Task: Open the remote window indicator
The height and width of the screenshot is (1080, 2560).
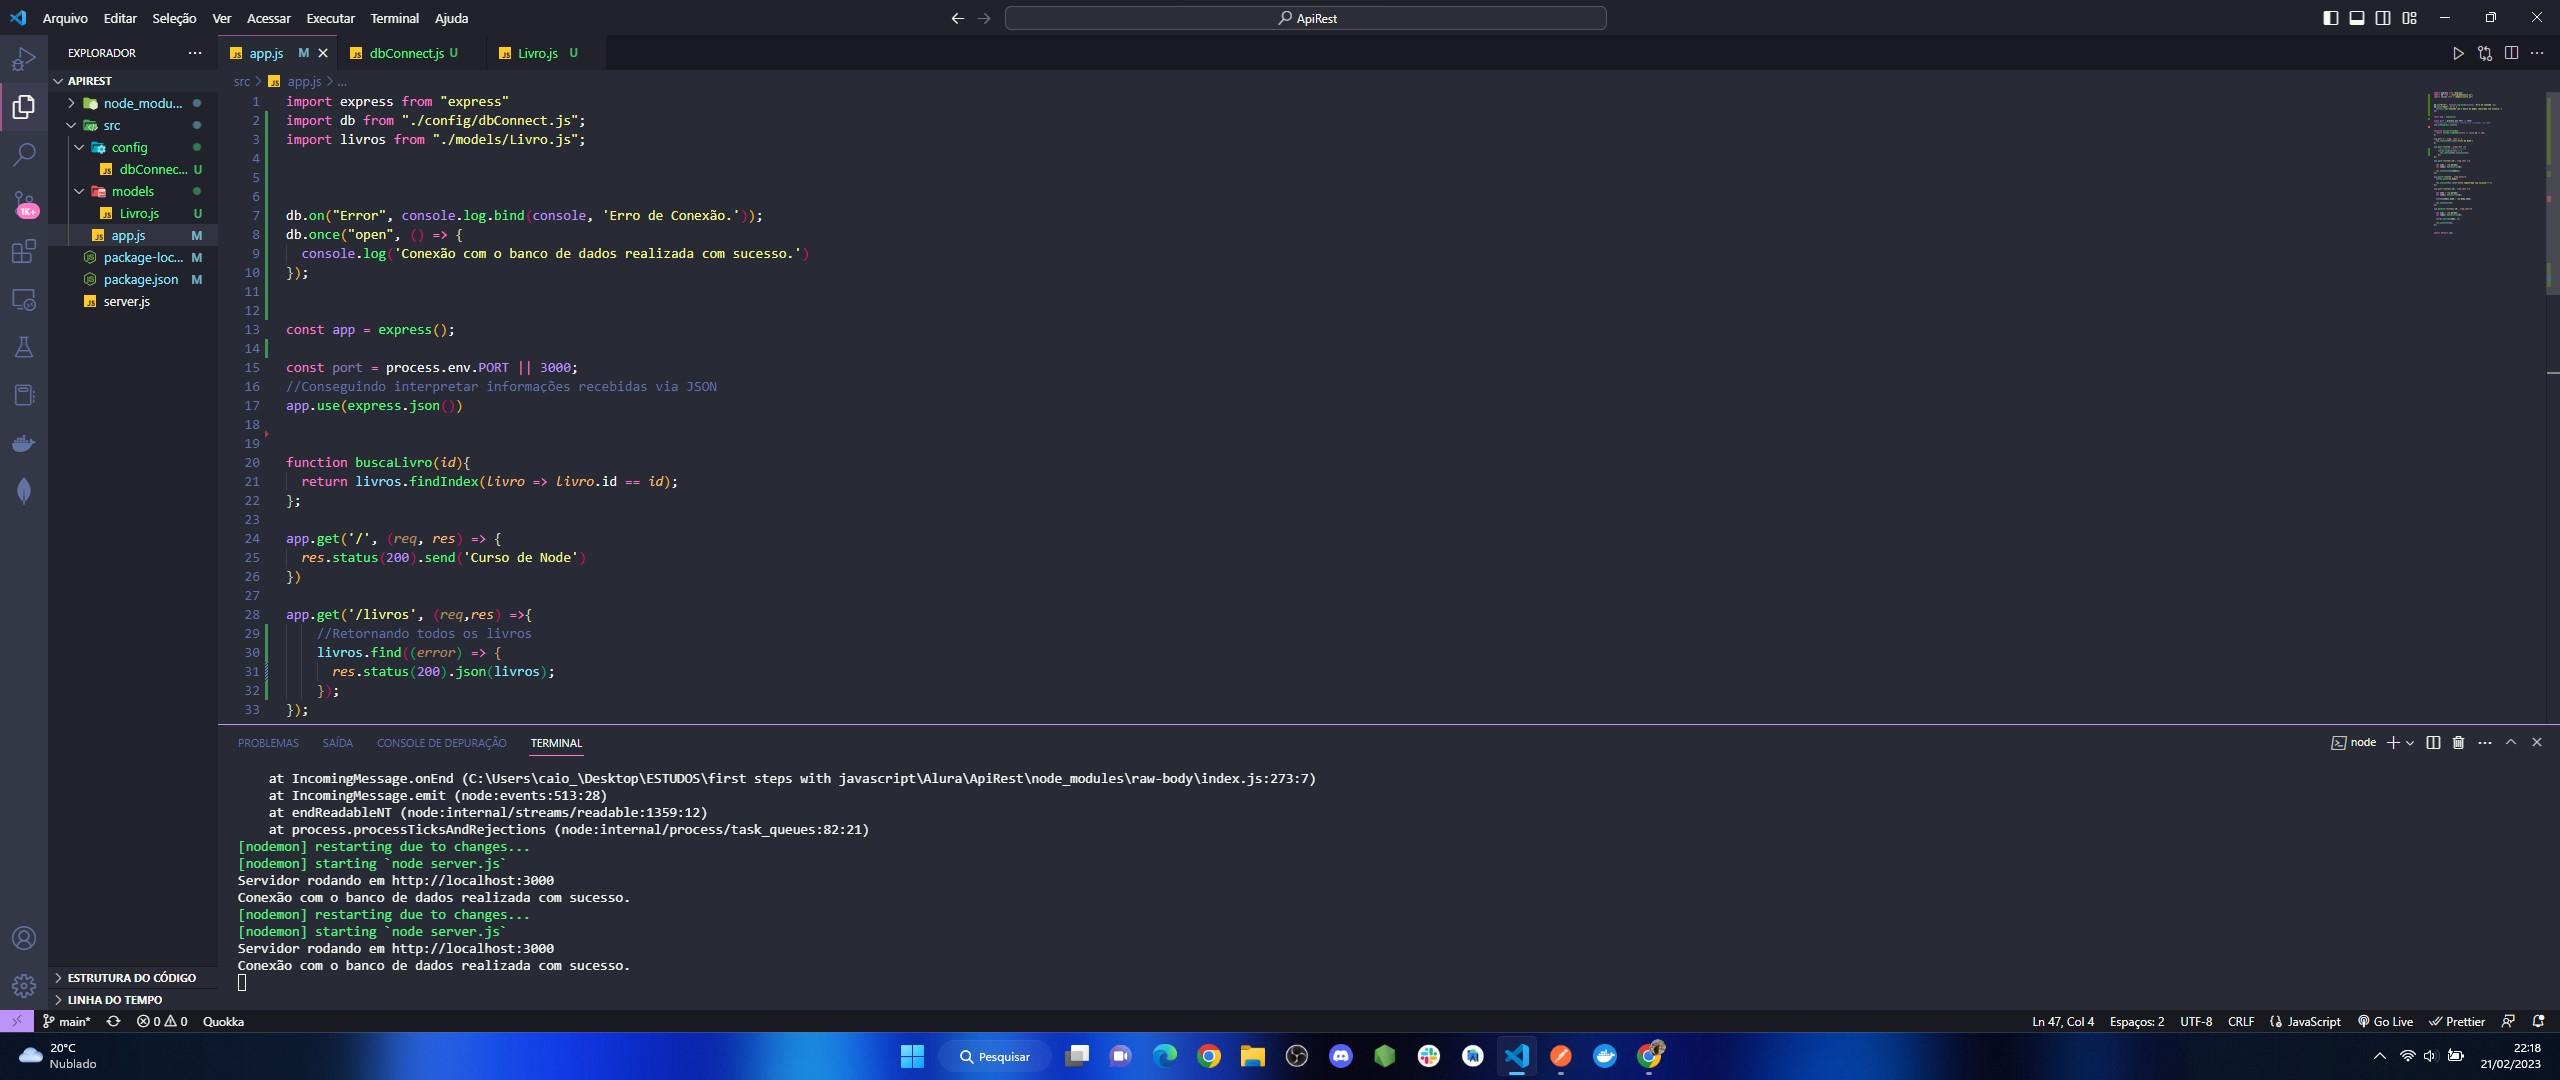Action: click(16, 1021)
